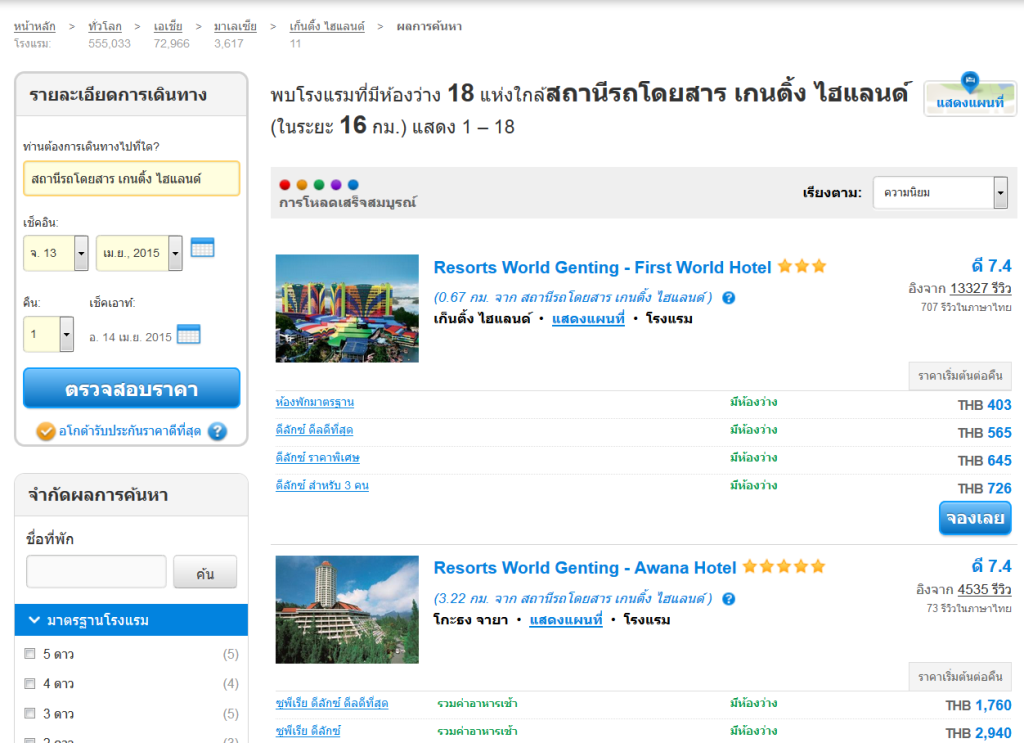Viewport: 1024px width, 743px height.
Task: Click the First World Hotel ดี 7.4 score
Action: [x=991, y=266]
